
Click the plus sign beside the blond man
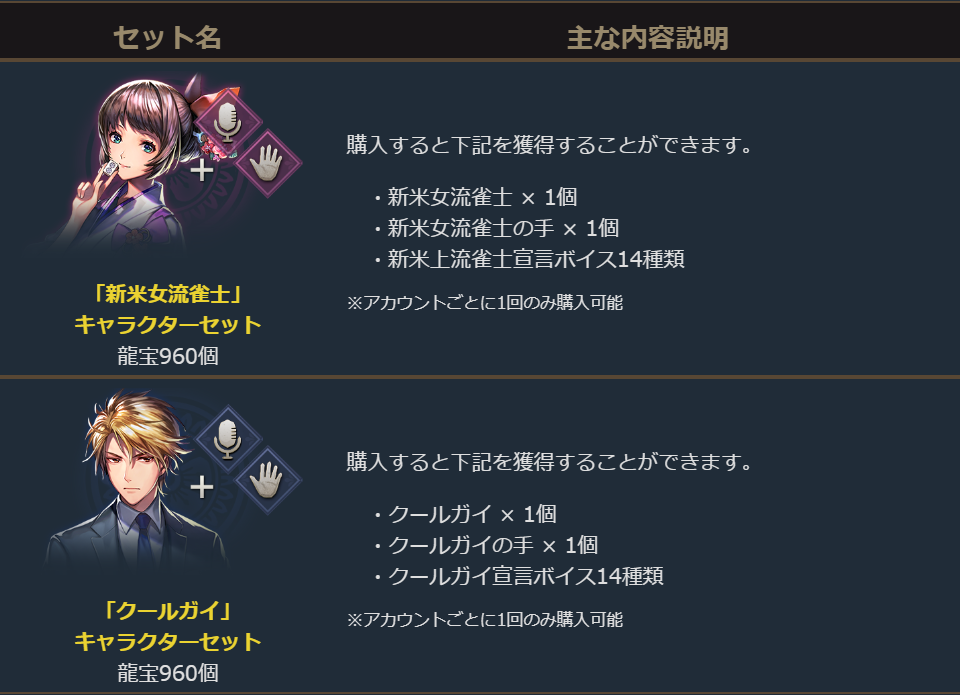tap(202, 487)
